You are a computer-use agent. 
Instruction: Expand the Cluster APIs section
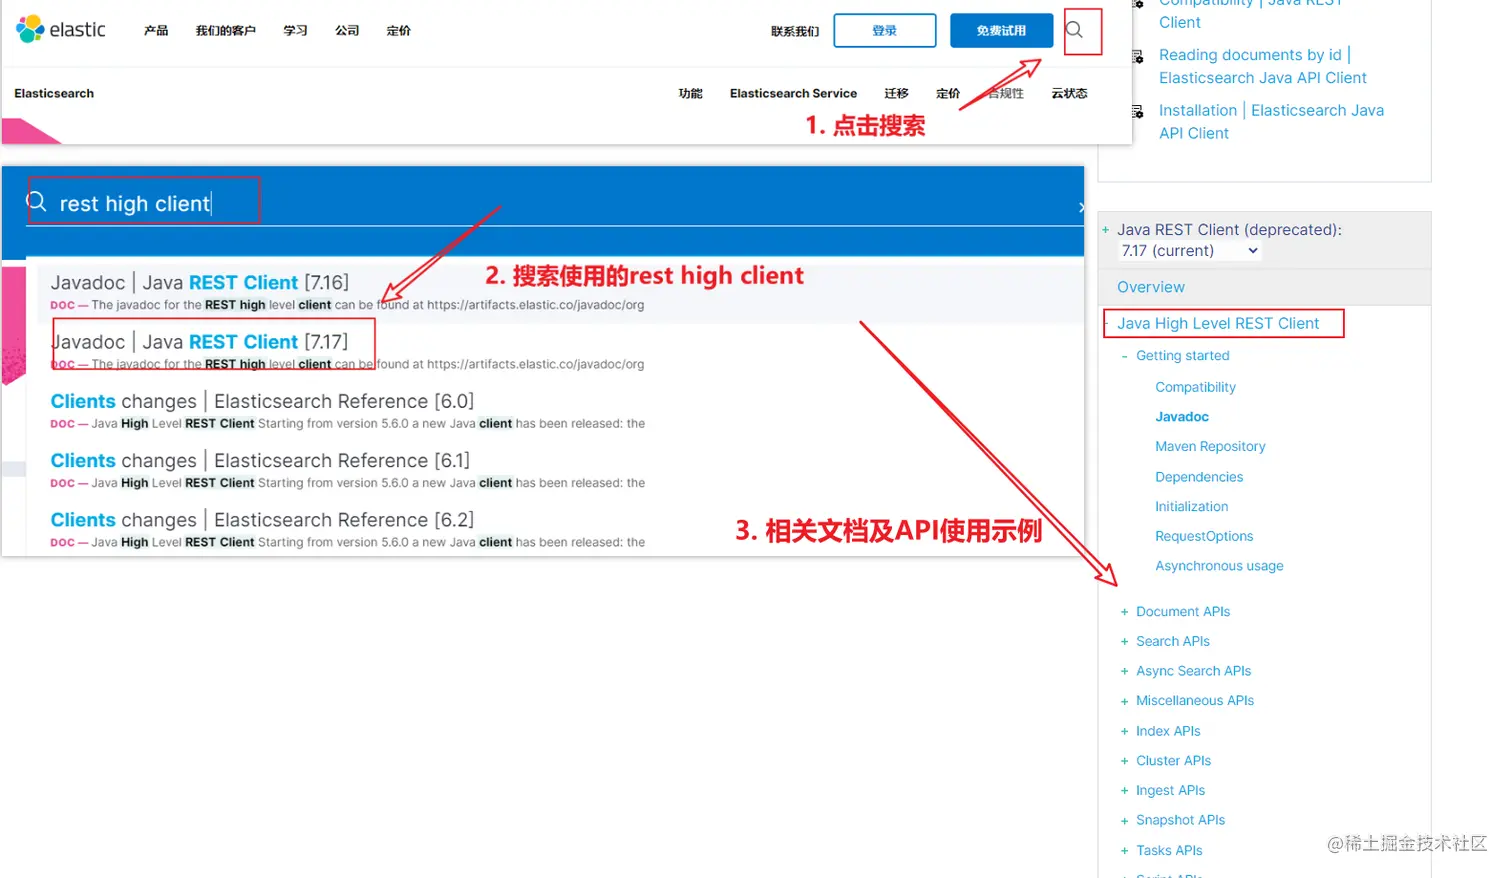[1125, 761]
